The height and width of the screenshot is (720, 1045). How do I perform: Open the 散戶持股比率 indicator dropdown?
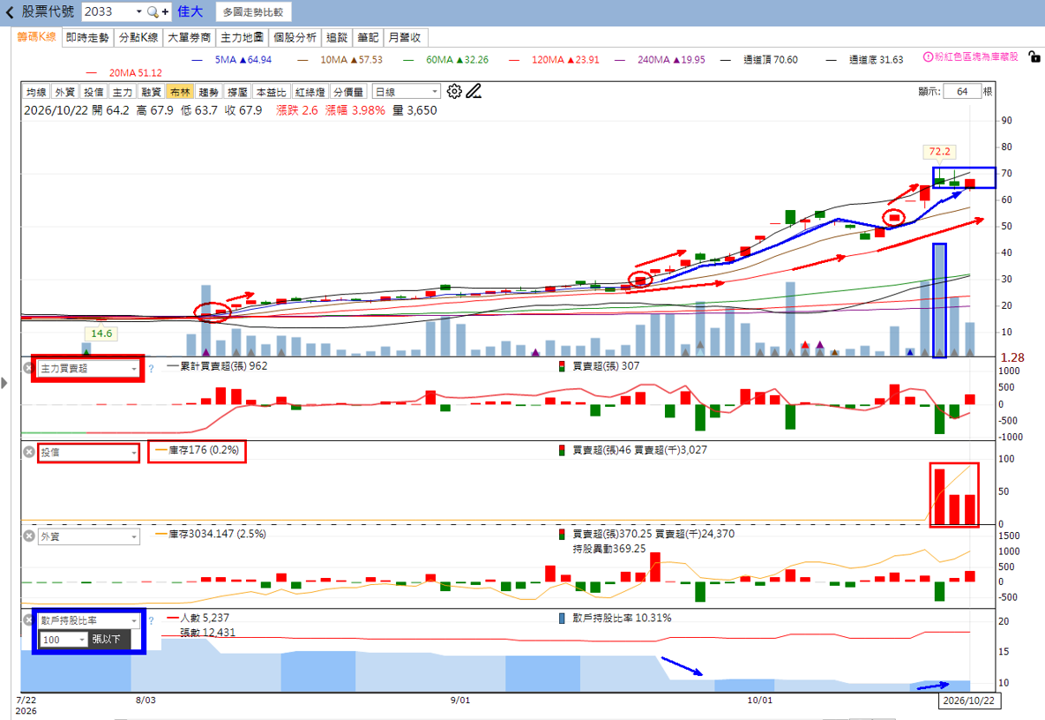pyautogui.click(x=88, y=621)
